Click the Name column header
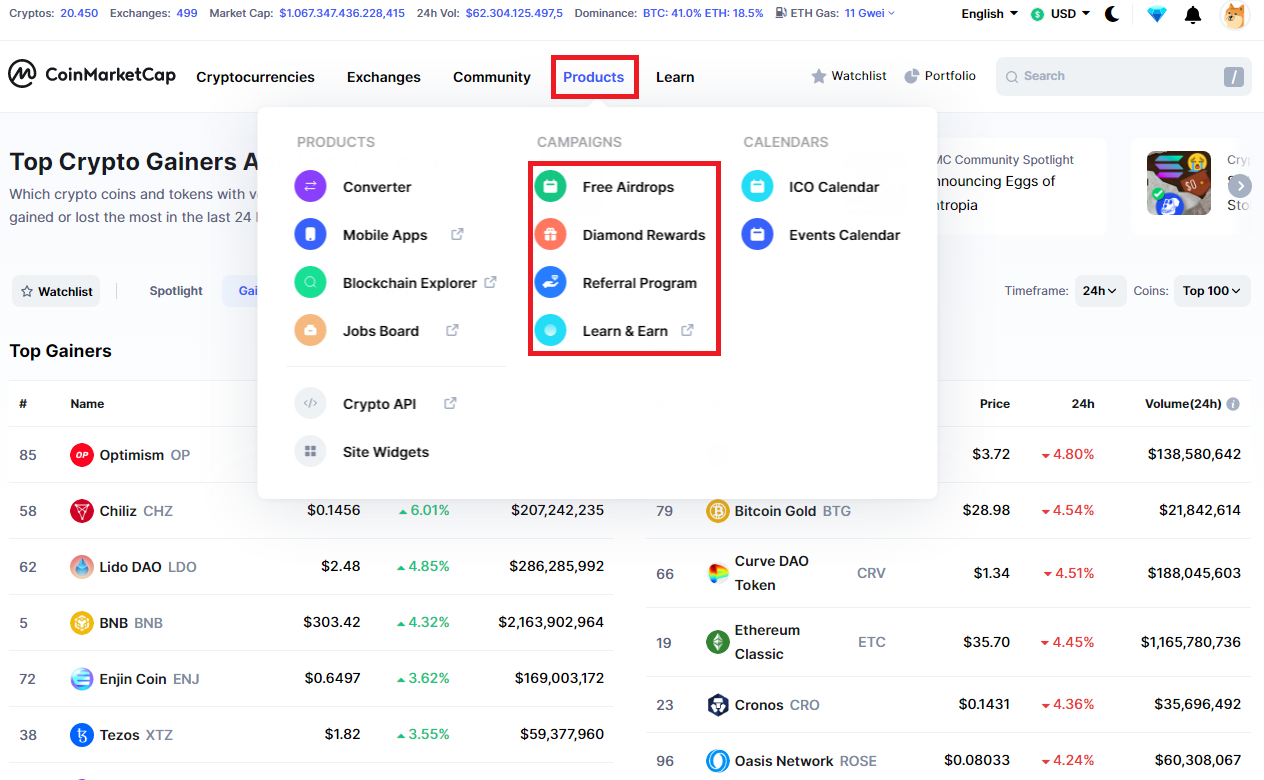Viewport: 1264px width, 780px height. coord(87,404)
